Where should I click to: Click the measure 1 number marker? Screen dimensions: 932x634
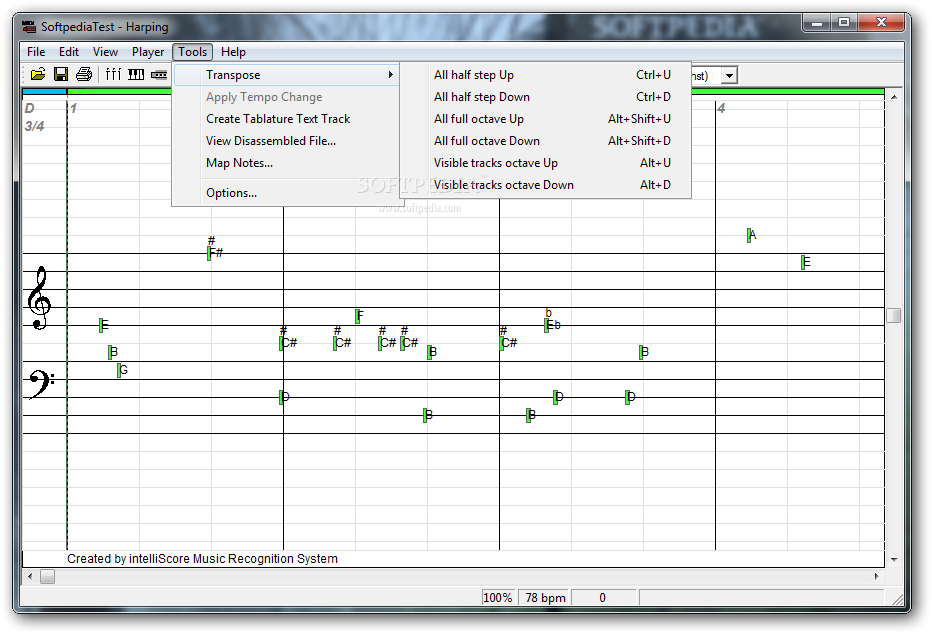pos(74,109)
